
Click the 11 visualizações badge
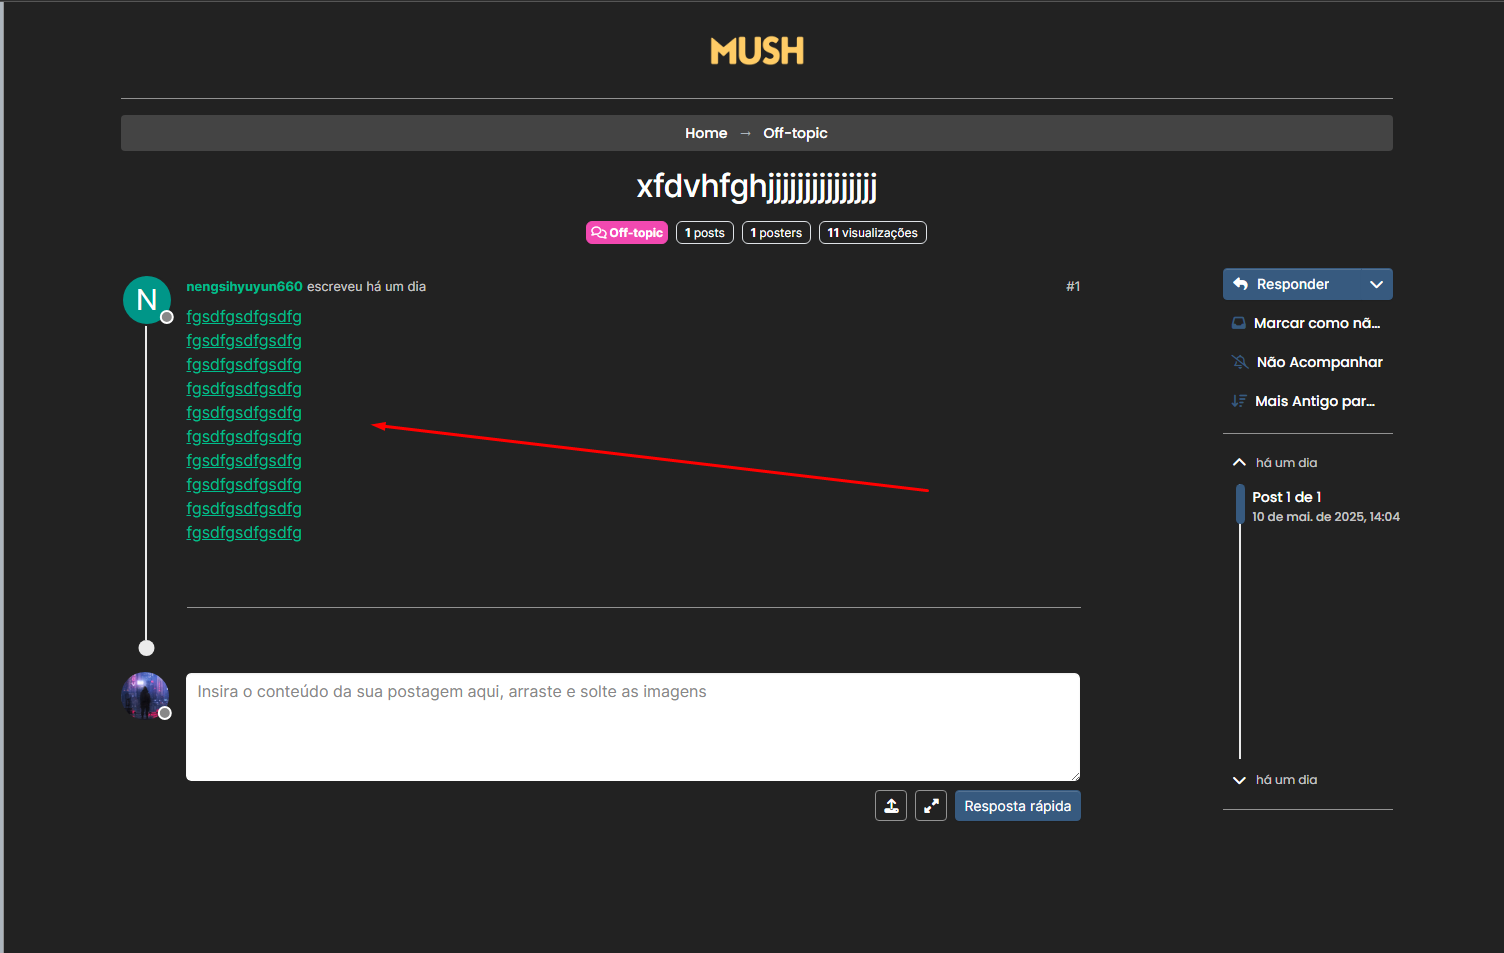point(873,233)
